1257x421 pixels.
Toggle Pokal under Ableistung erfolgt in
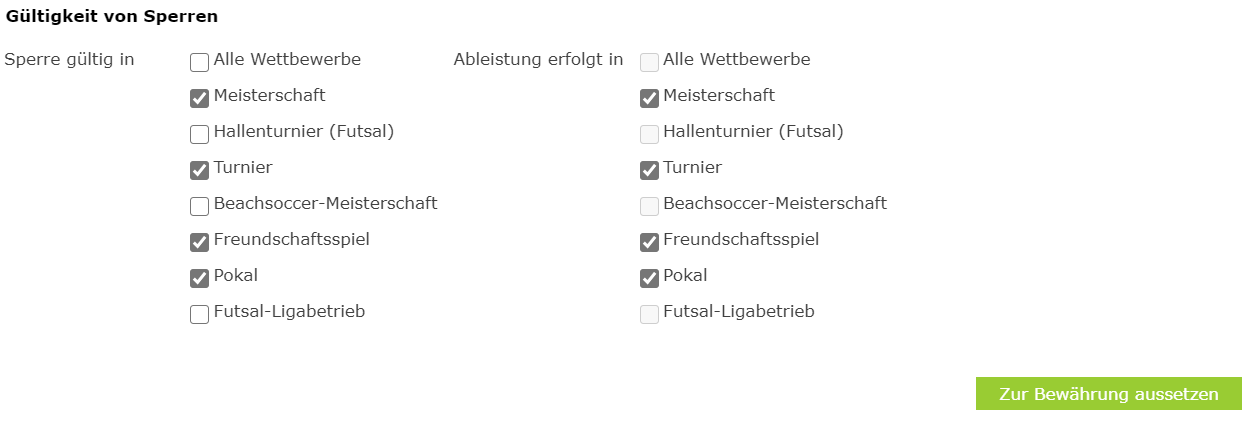649,278
